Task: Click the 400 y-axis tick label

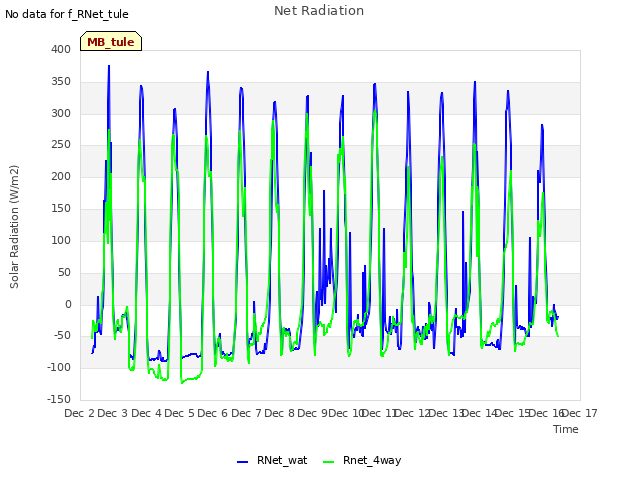Action: pos(61,49)
